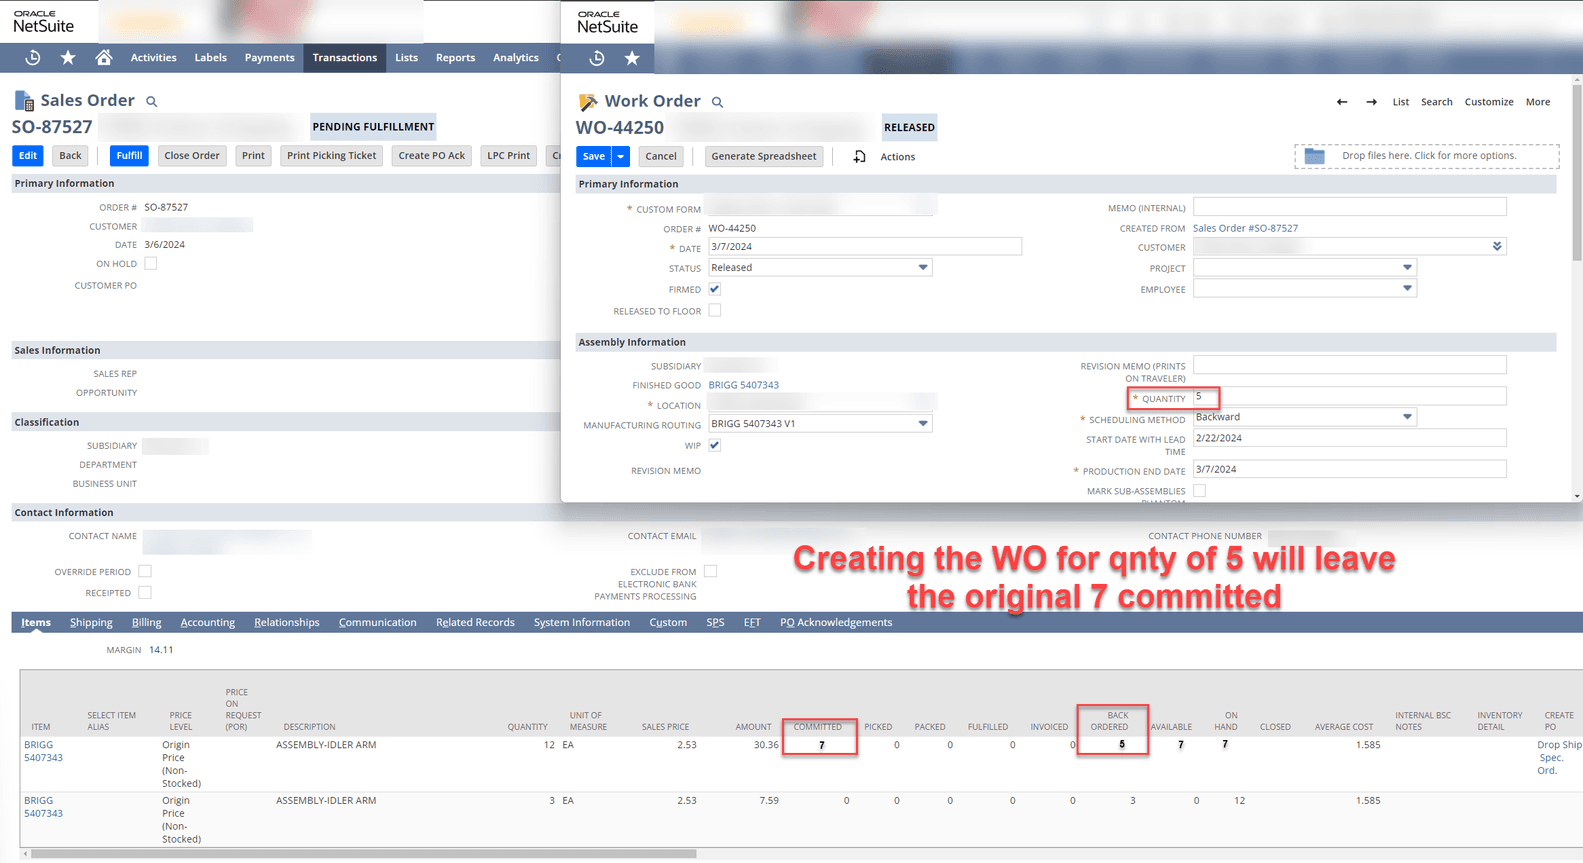Expand the Save button arrow menu
This screenshot has width=1583, height=863.
point(621,156)
